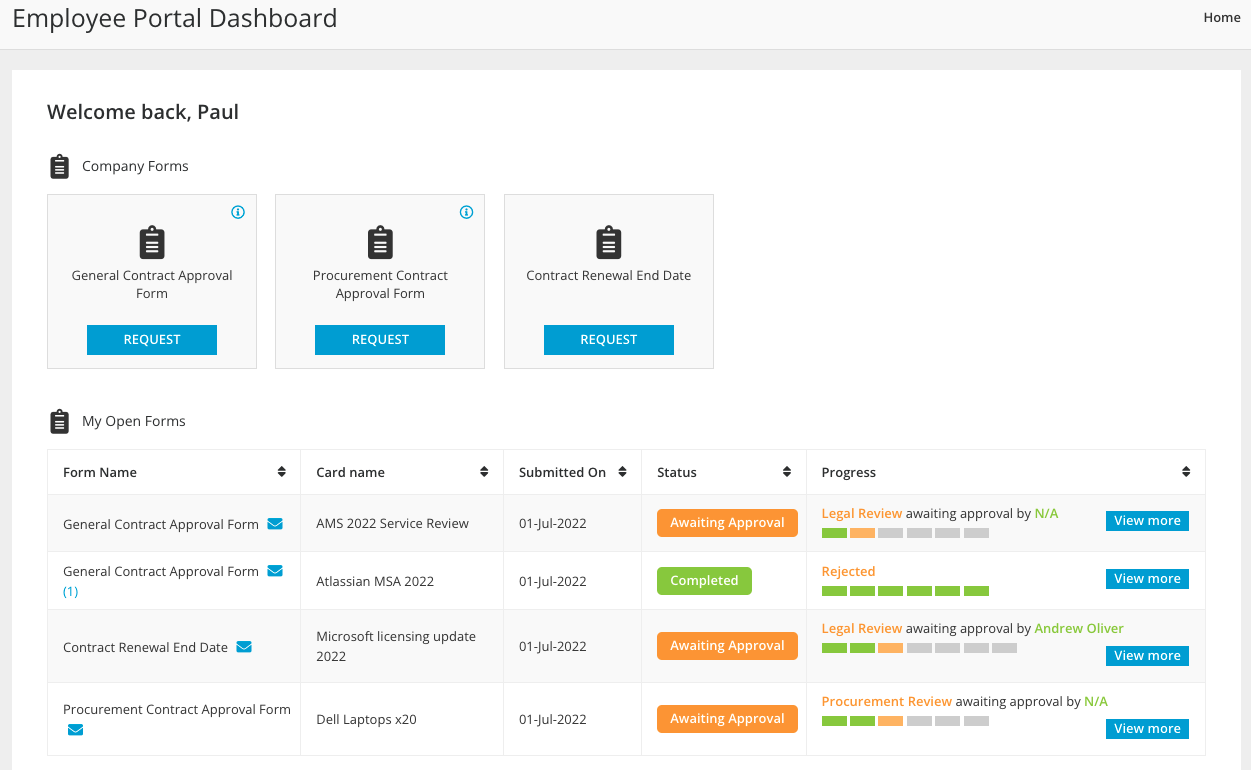Click envelope icon in Dell Laptops x20 row
The width and height of the screenshot is (1251, 770).
[x=75, y=729]
